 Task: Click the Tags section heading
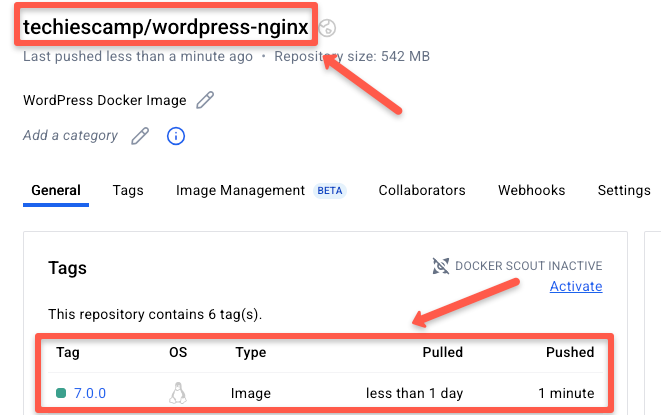67,268
